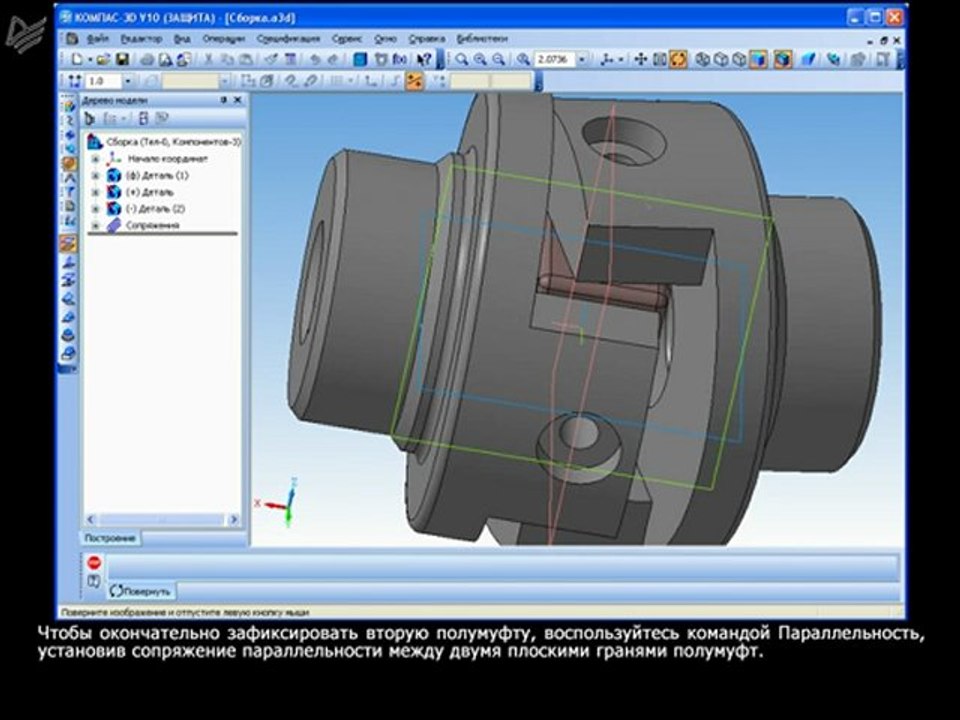The image size is (960, 720).
Task: Click right arrow of model tree scrollbar
Action: (233, 520)
